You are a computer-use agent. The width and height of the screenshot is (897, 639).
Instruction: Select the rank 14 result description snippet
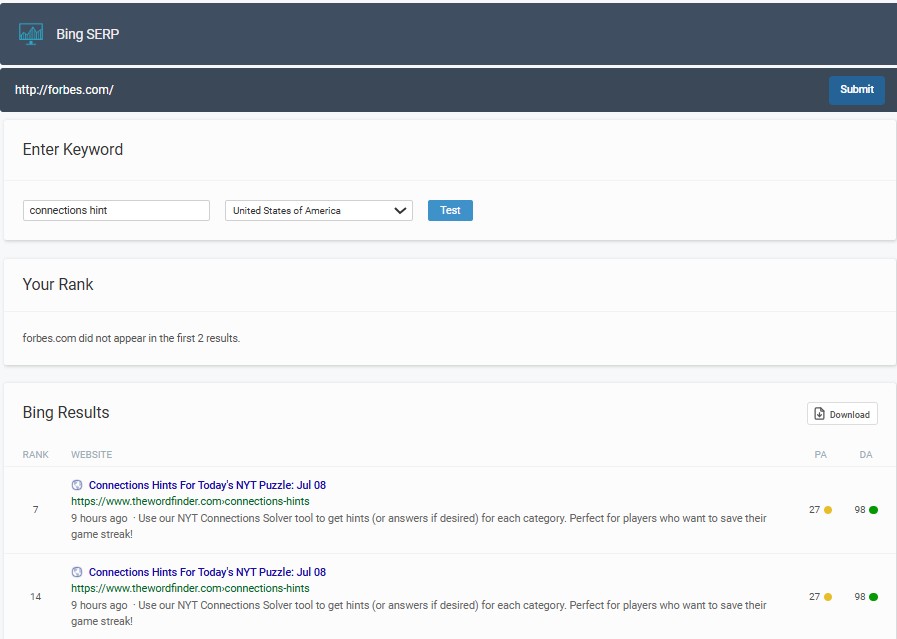(419, 613)
